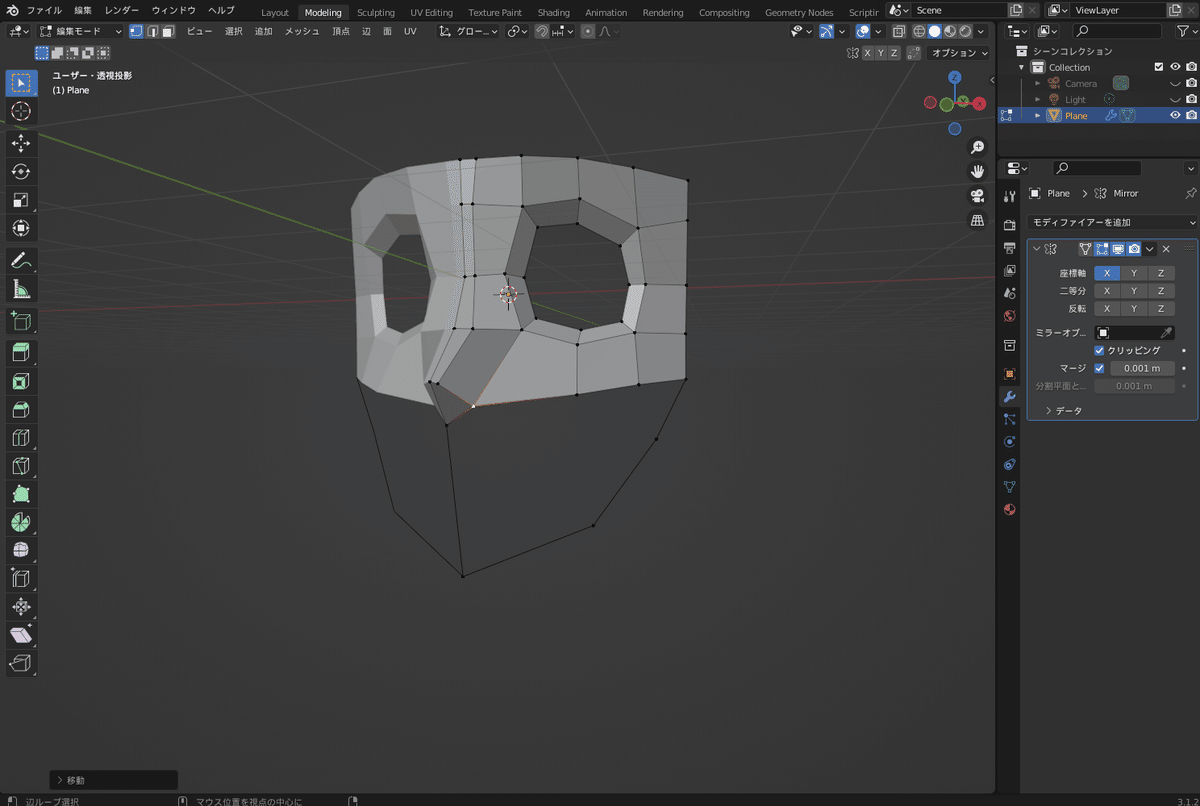The image size is (1200, 806).
Task: Hide Plane in viewport via eye icon
Action: (1175, 115)
